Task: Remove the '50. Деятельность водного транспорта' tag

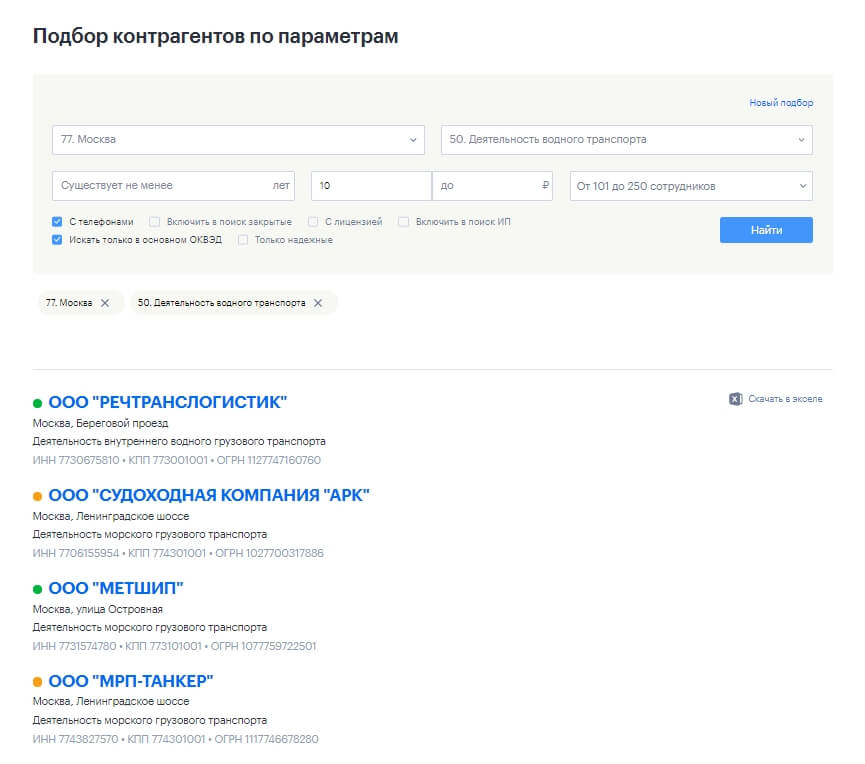Action: click(x=318, y=303)
